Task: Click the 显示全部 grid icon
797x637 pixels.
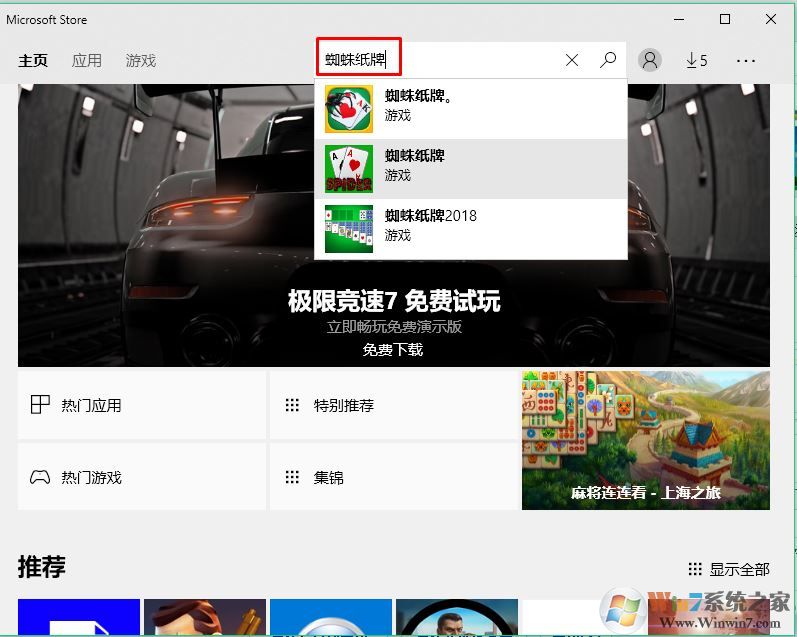Action: pos(695,569)
